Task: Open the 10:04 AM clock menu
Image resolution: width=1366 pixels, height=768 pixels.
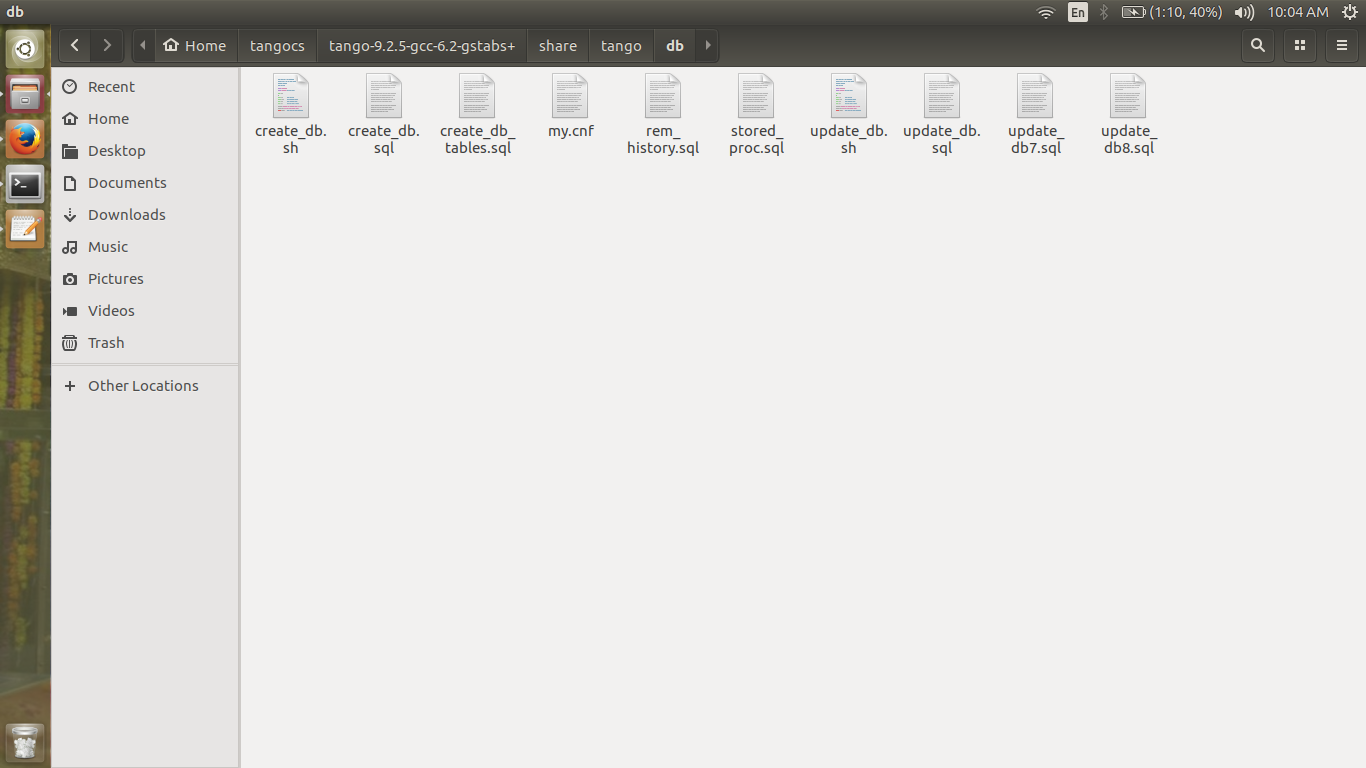Action: click(1298, 12)
